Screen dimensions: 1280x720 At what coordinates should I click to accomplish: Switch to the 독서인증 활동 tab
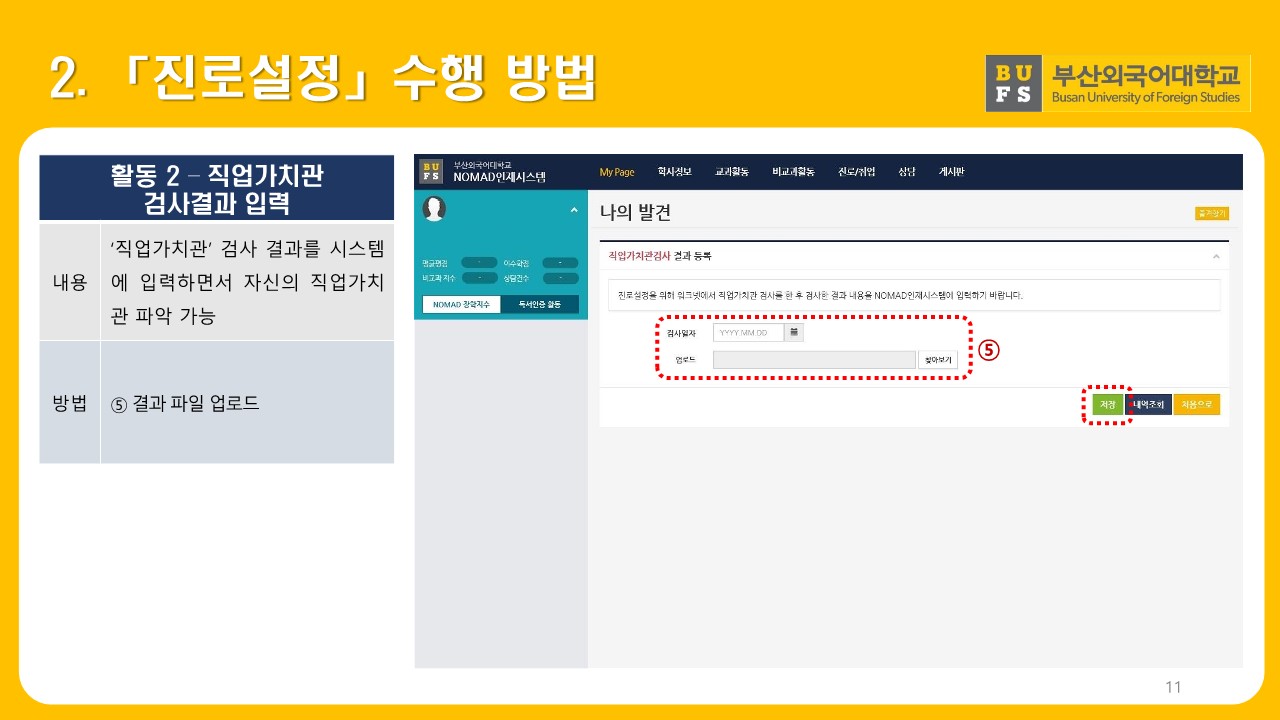pos(540,304)
